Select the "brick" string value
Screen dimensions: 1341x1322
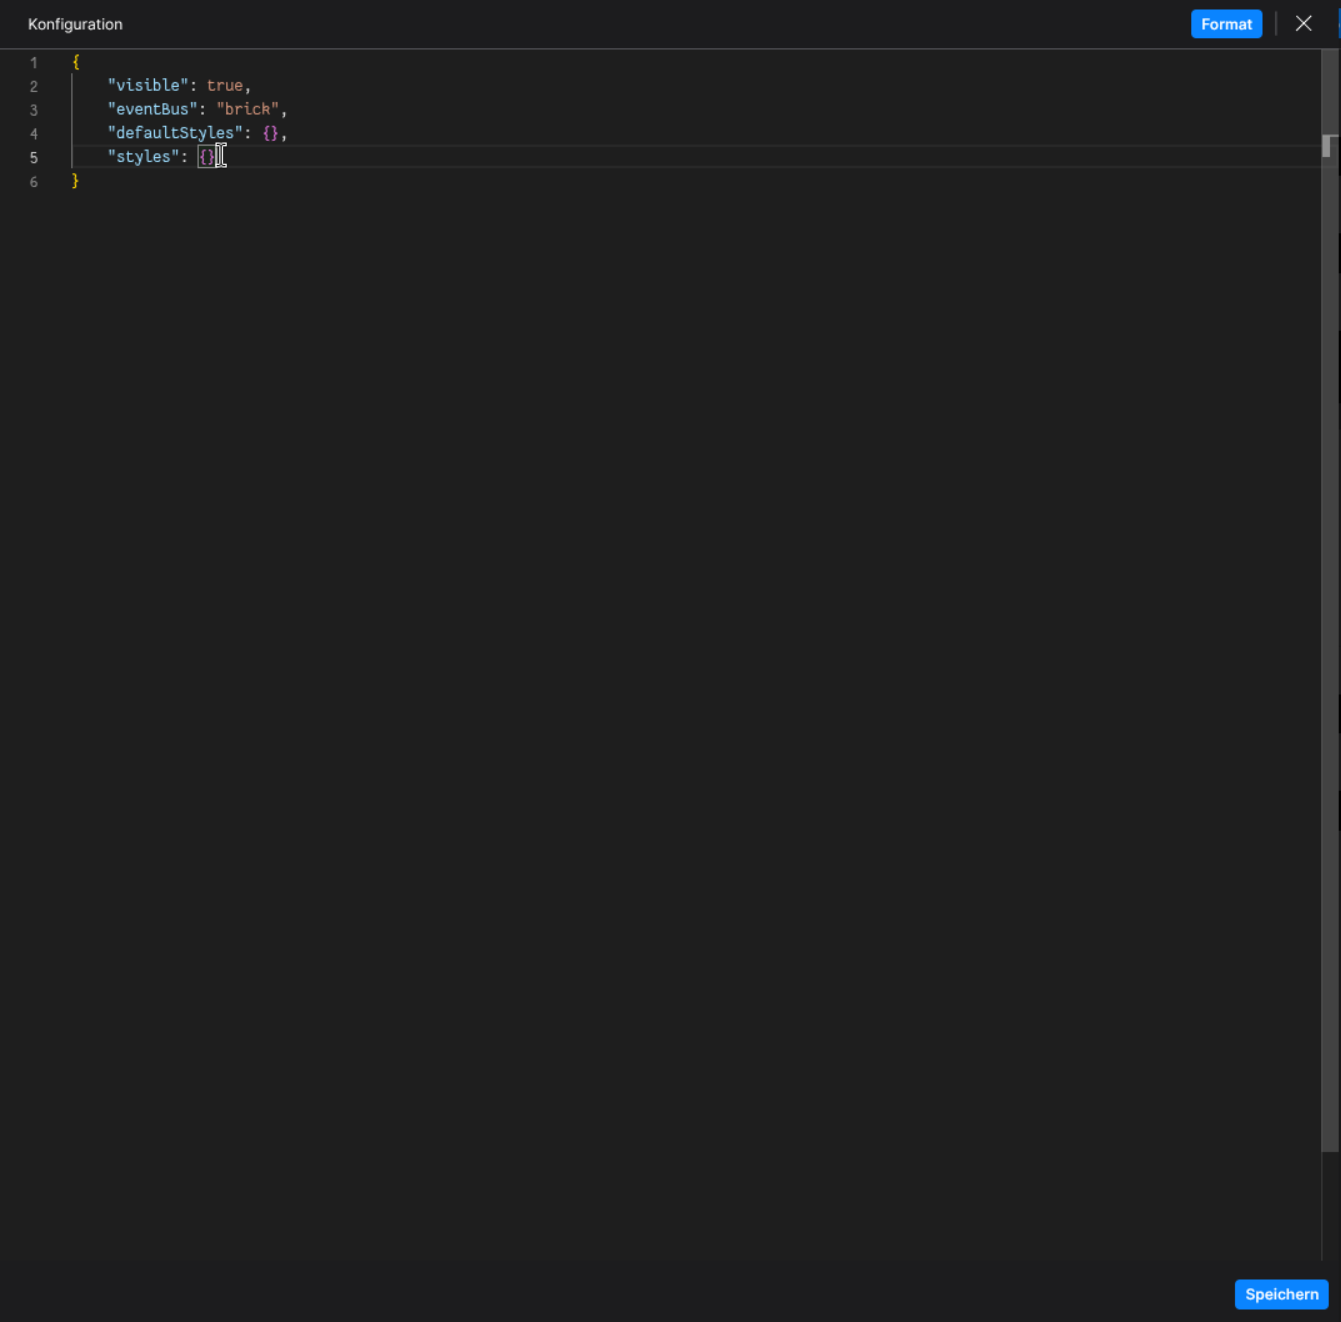tap(247, 109)
